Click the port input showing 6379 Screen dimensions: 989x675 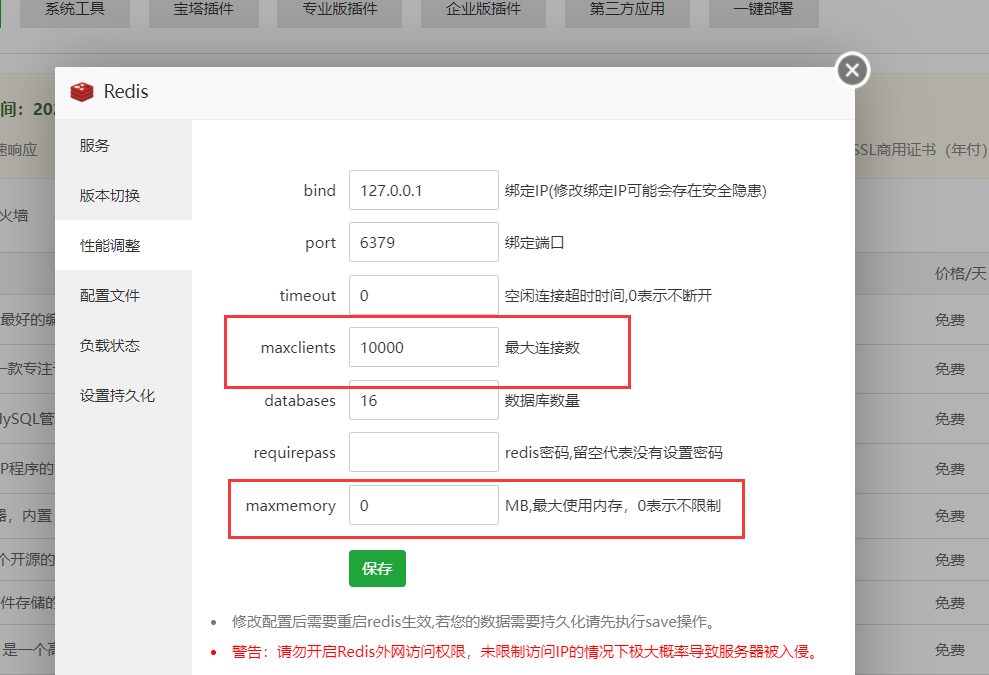424,242
